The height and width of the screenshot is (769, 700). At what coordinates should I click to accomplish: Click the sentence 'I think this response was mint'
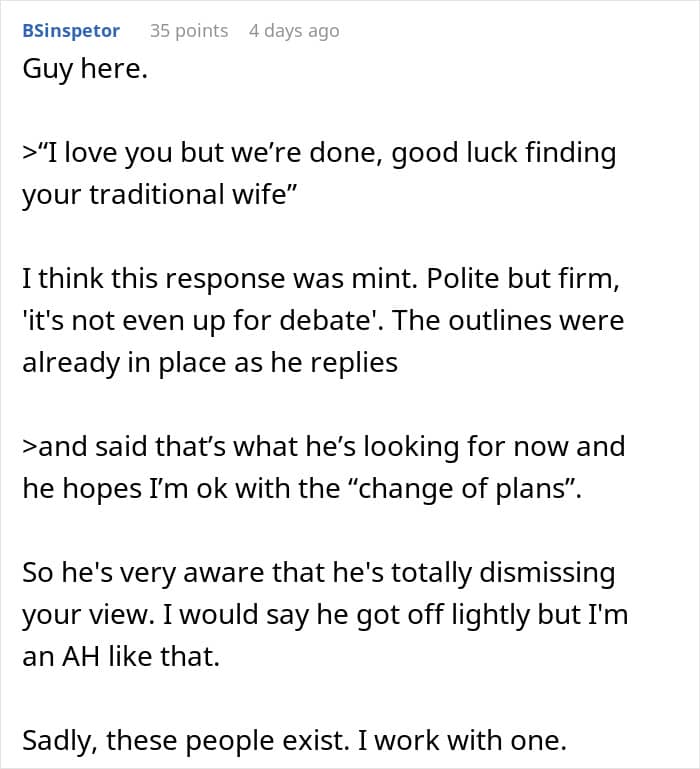[220, 279]
